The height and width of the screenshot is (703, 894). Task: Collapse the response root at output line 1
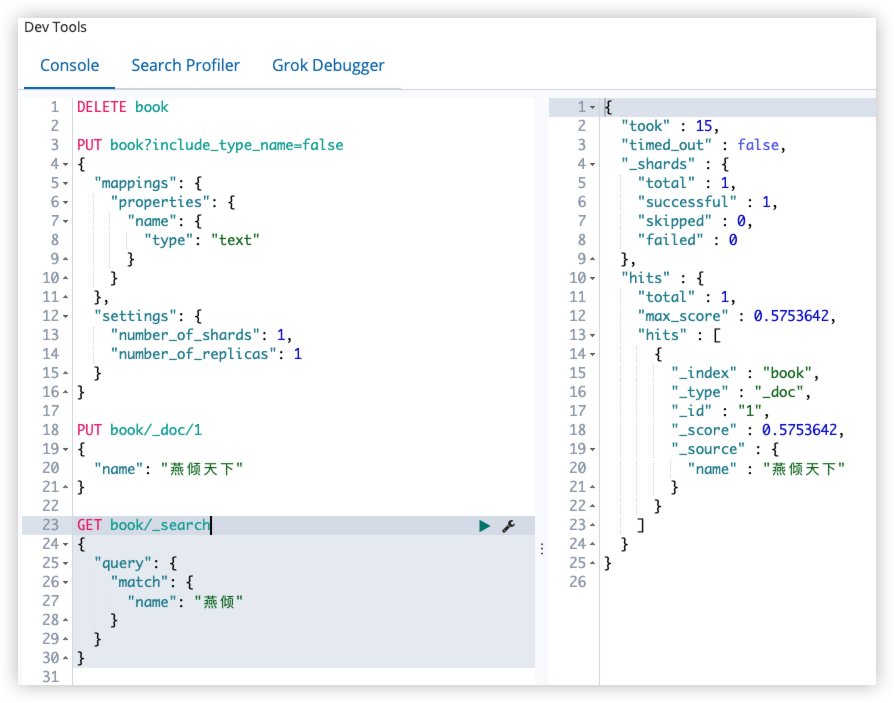coord(592,107)
